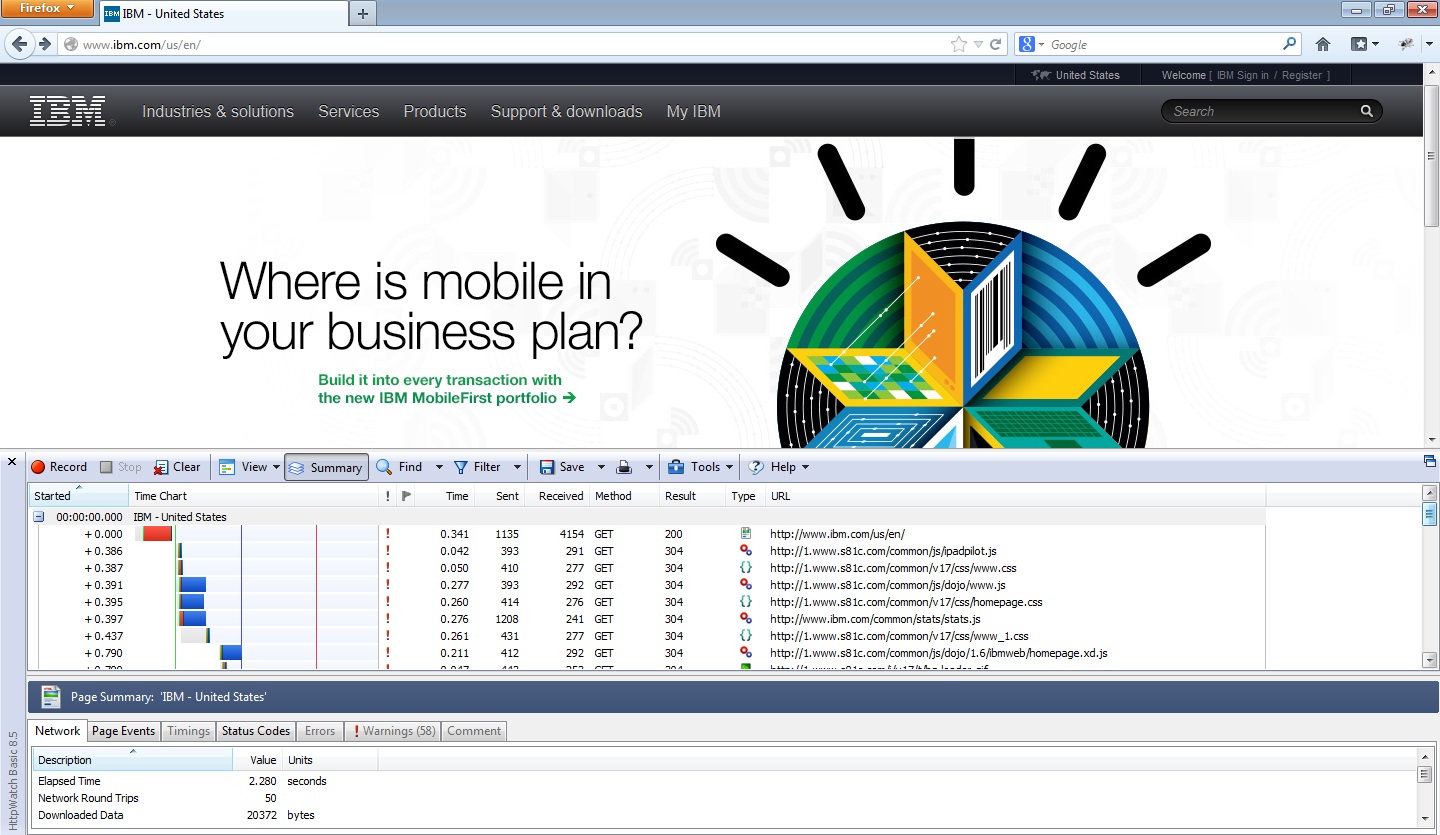The image size is (1440, 835).
Task: Sort by the Started column header
Action: pos(78,496)
